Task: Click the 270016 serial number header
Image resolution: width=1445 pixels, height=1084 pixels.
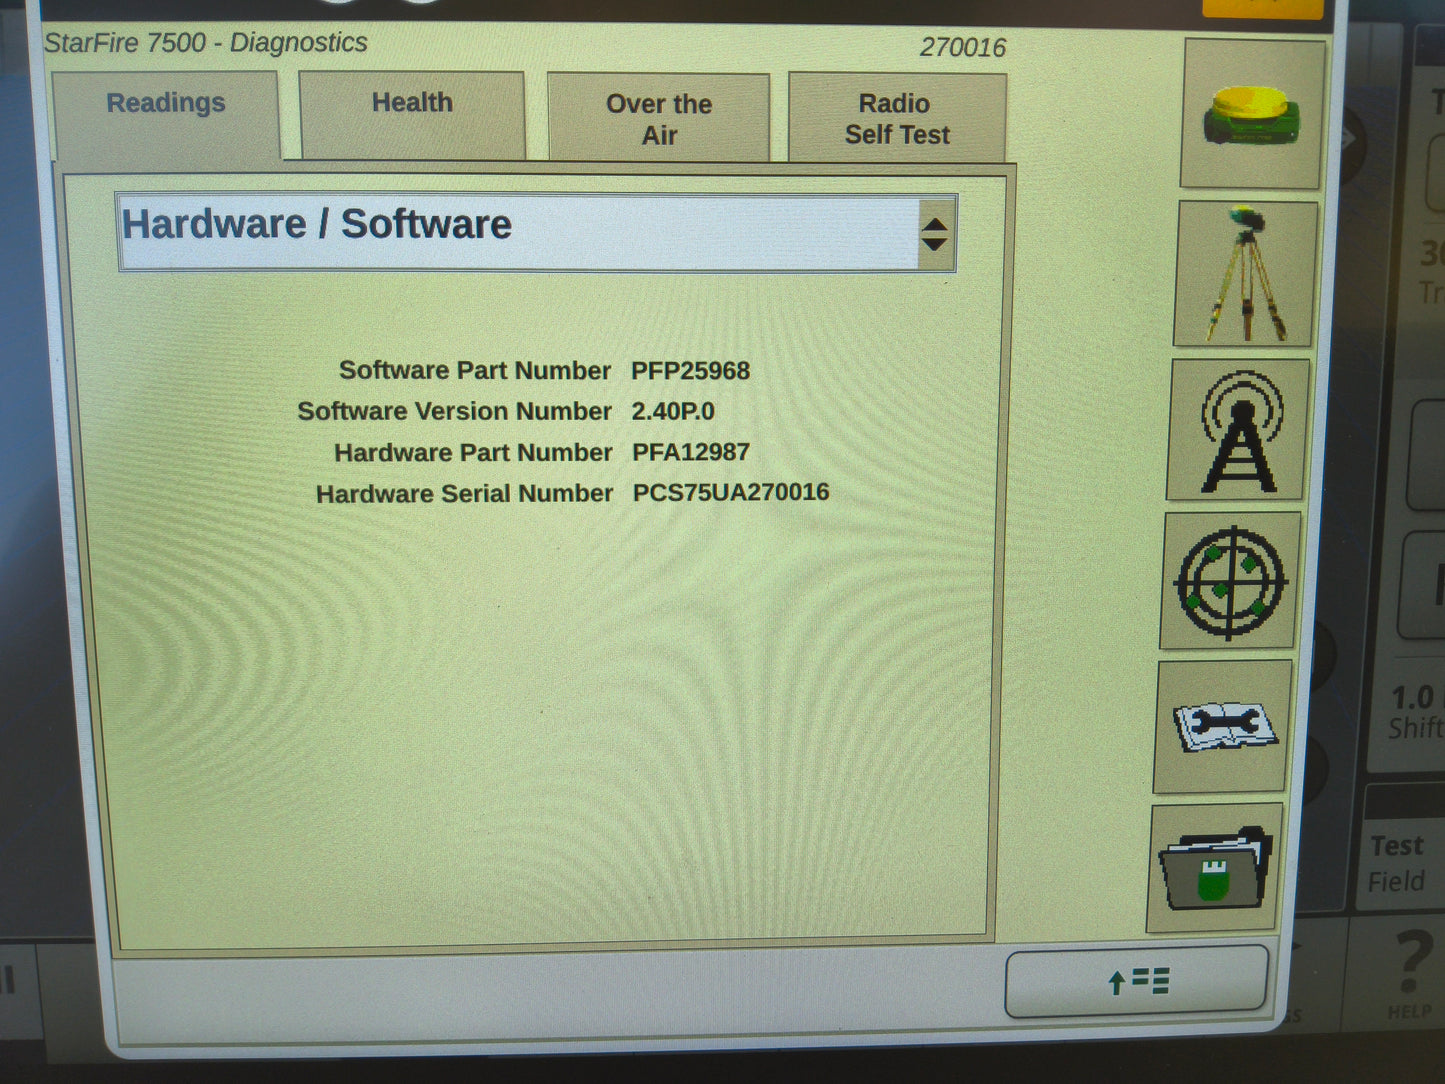Action: pyautogui.click(x=963, y=47)
